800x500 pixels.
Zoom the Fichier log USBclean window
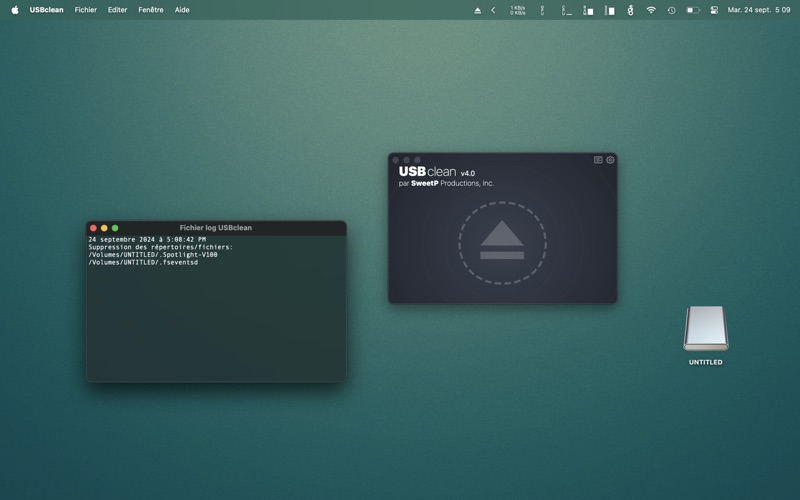tap(115, 228)
